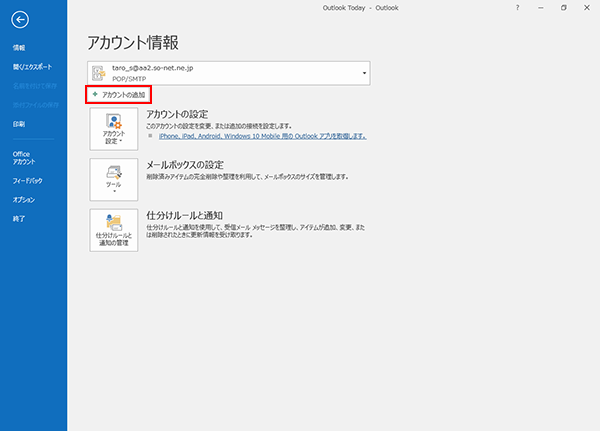The image size is (600, 431).
Task: Open 仕分けルールと通知の管理 icon button
Action: pyautogui.click(x=112, y=229)
